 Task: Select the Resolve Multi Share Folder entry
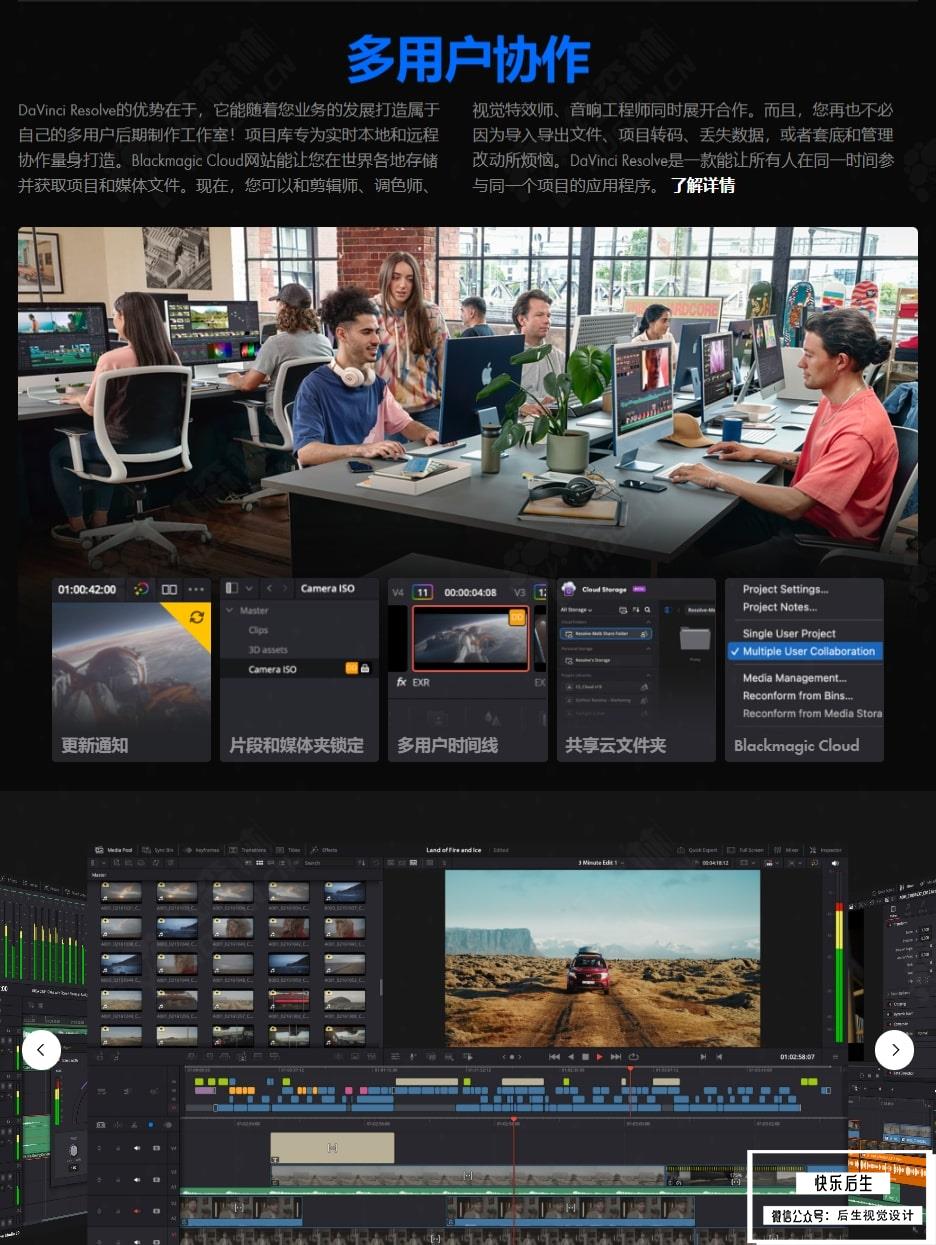tap(607, 634)
